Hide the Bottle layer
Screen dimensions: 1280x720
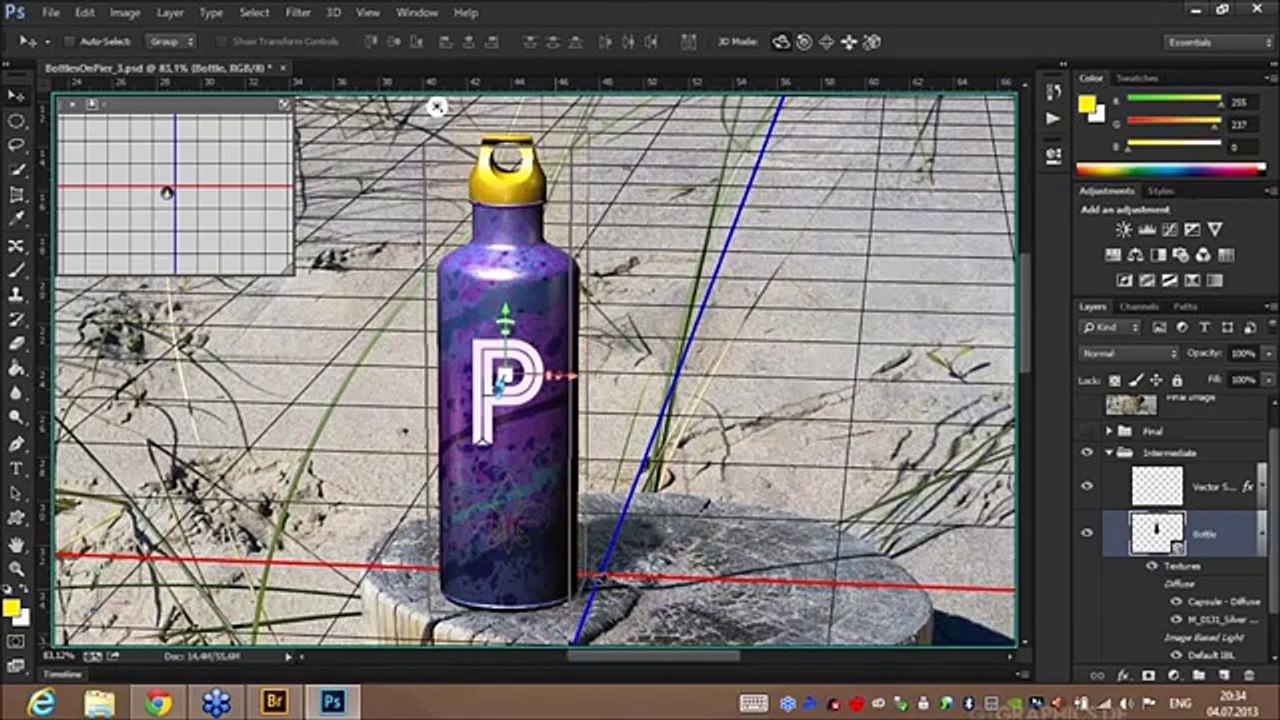(x=1087, y=533)
